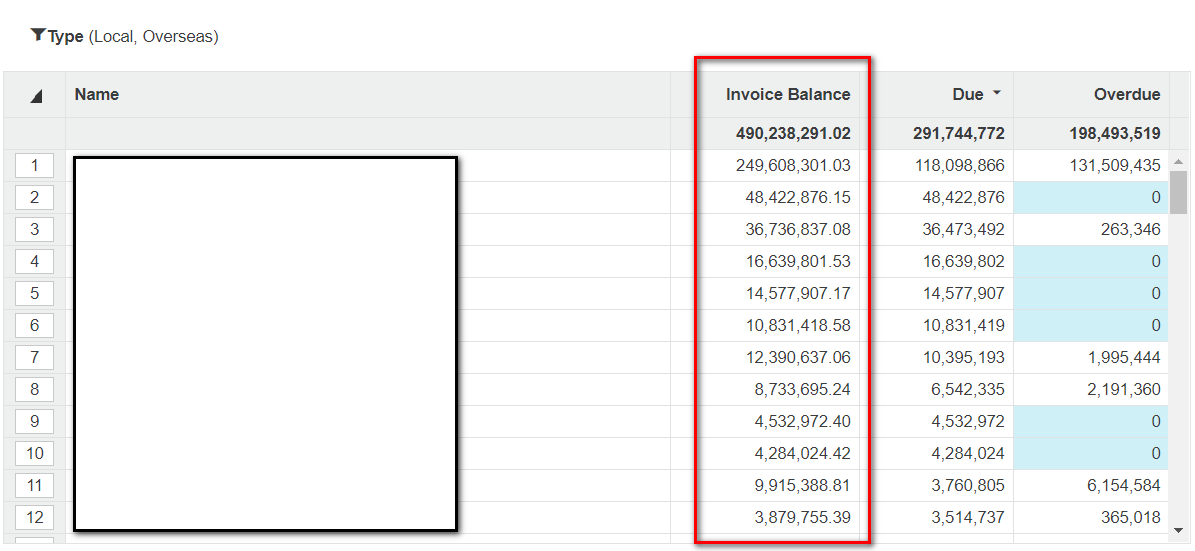Click due value 6,542,335
1195x551 pixels.
[969, 389]
